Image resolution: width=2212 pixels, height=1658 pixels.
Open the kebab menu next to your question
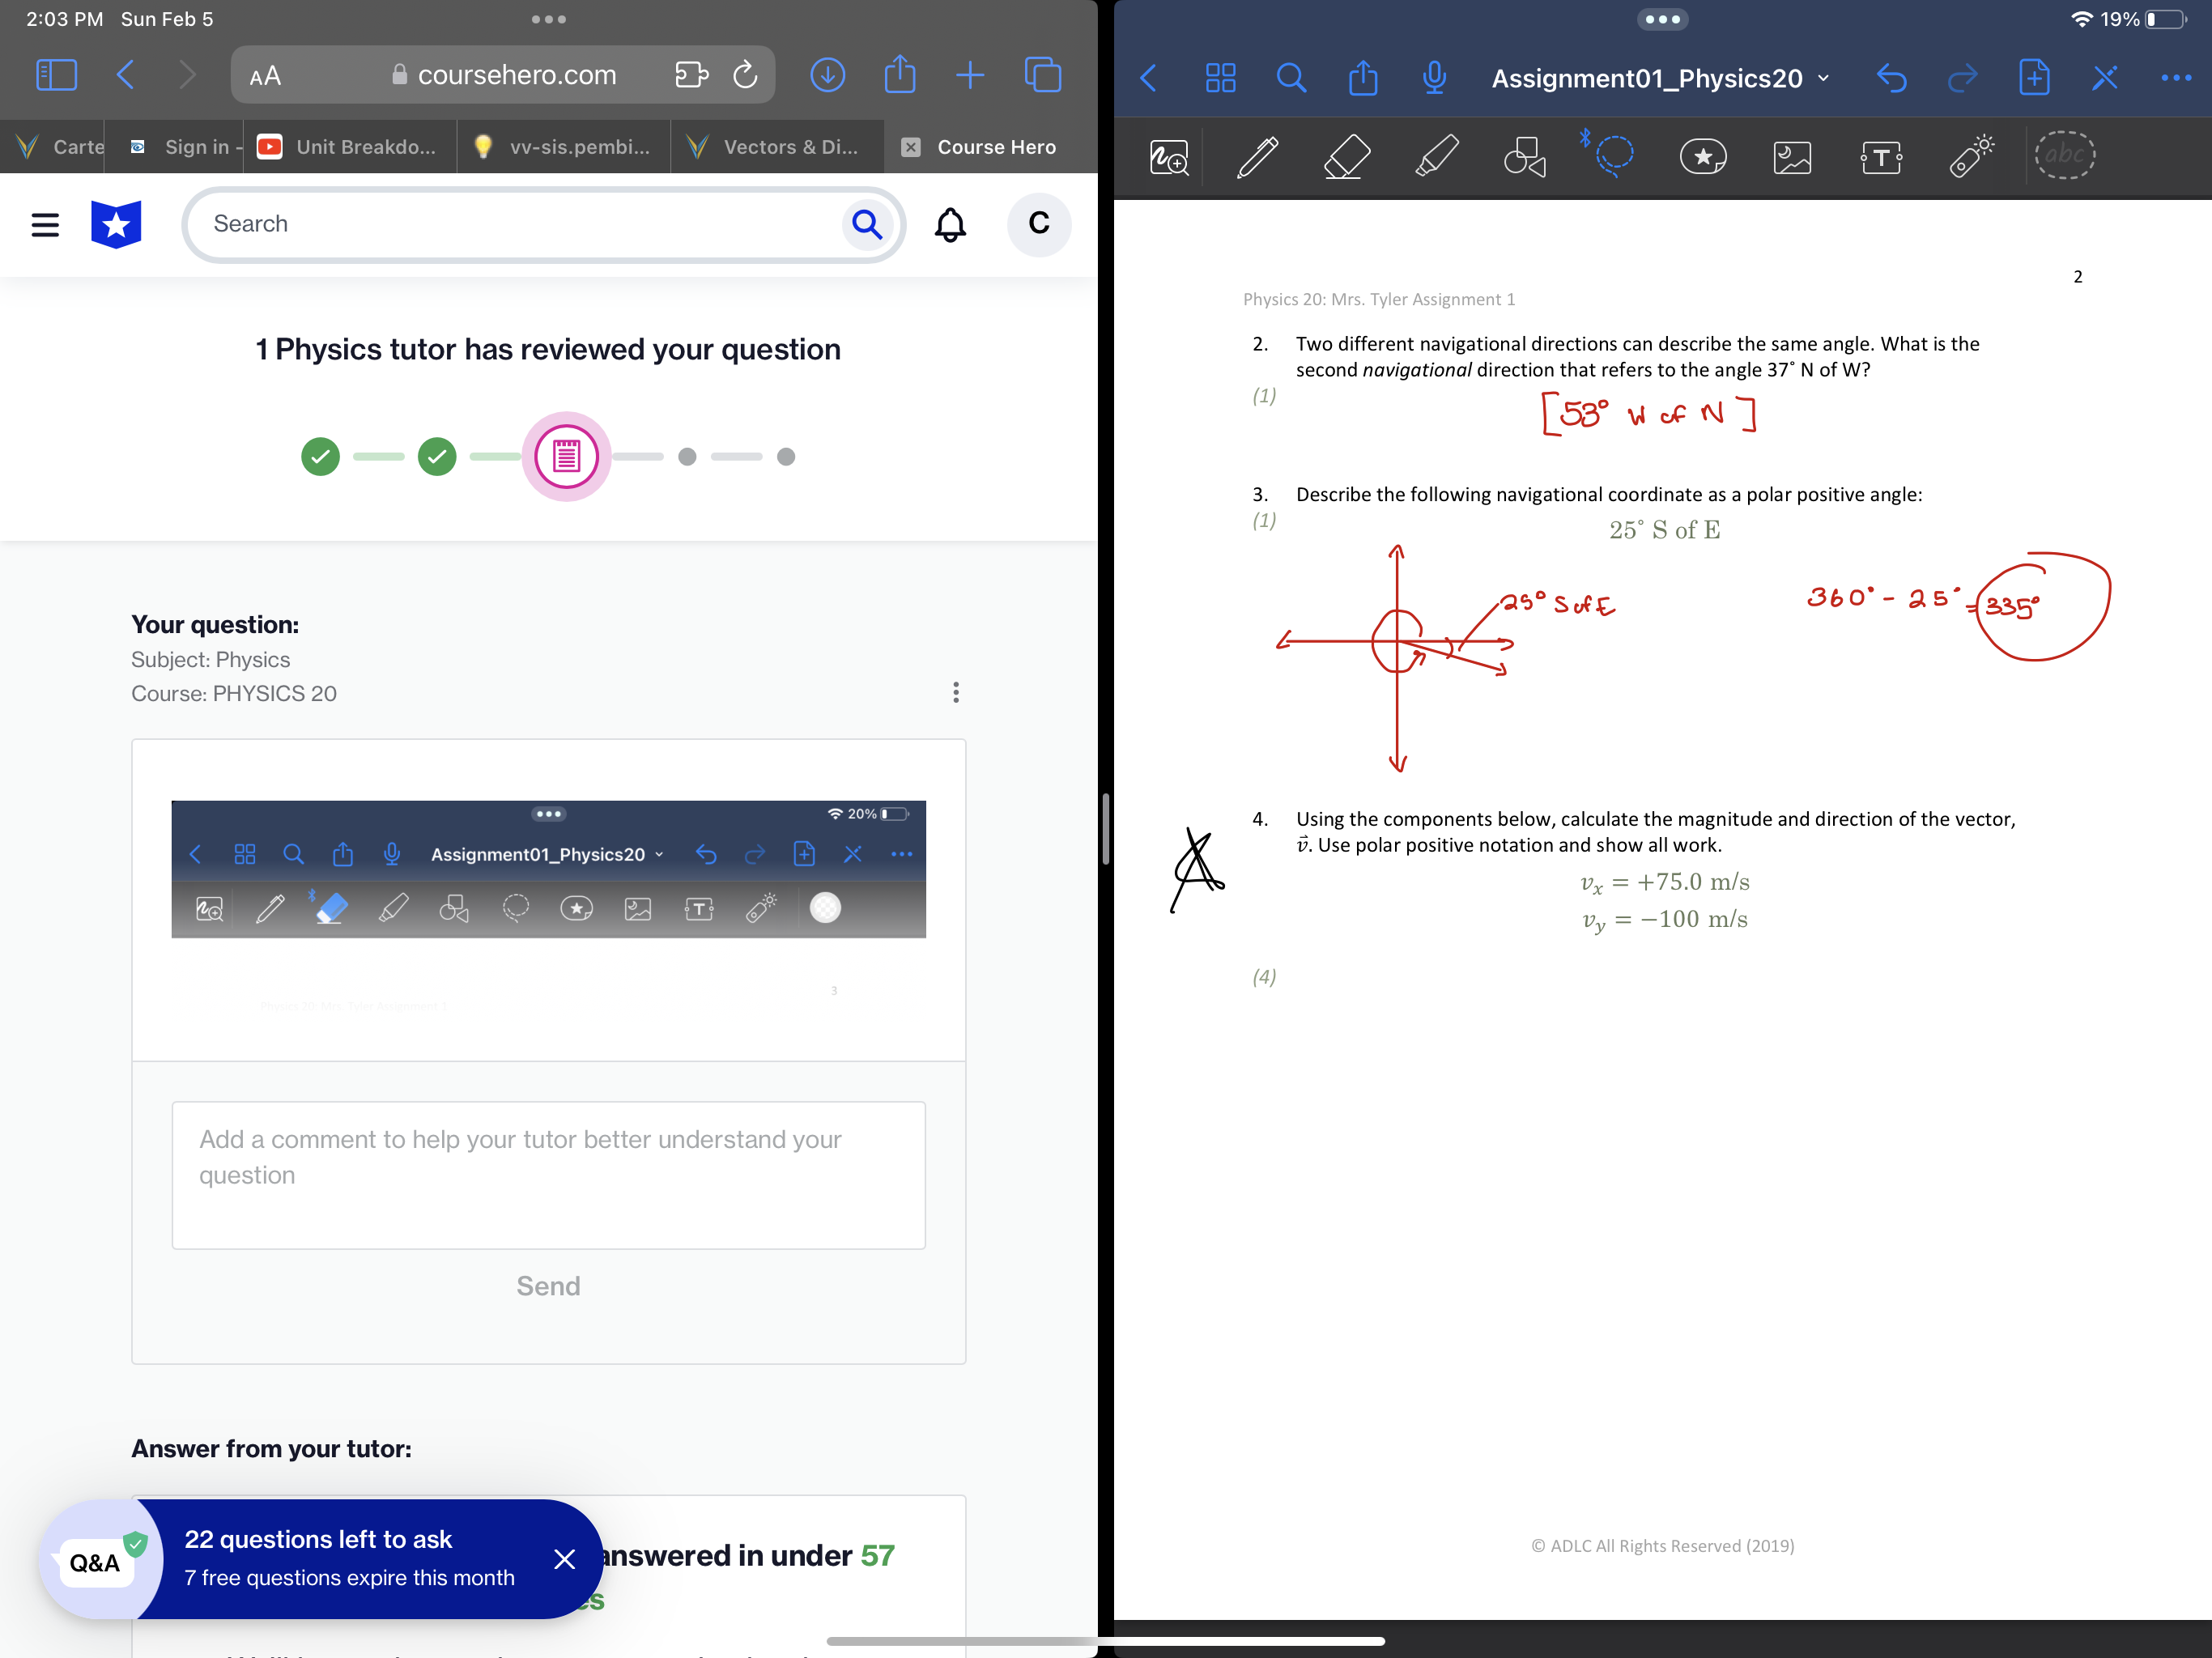[x=956, y=693]
